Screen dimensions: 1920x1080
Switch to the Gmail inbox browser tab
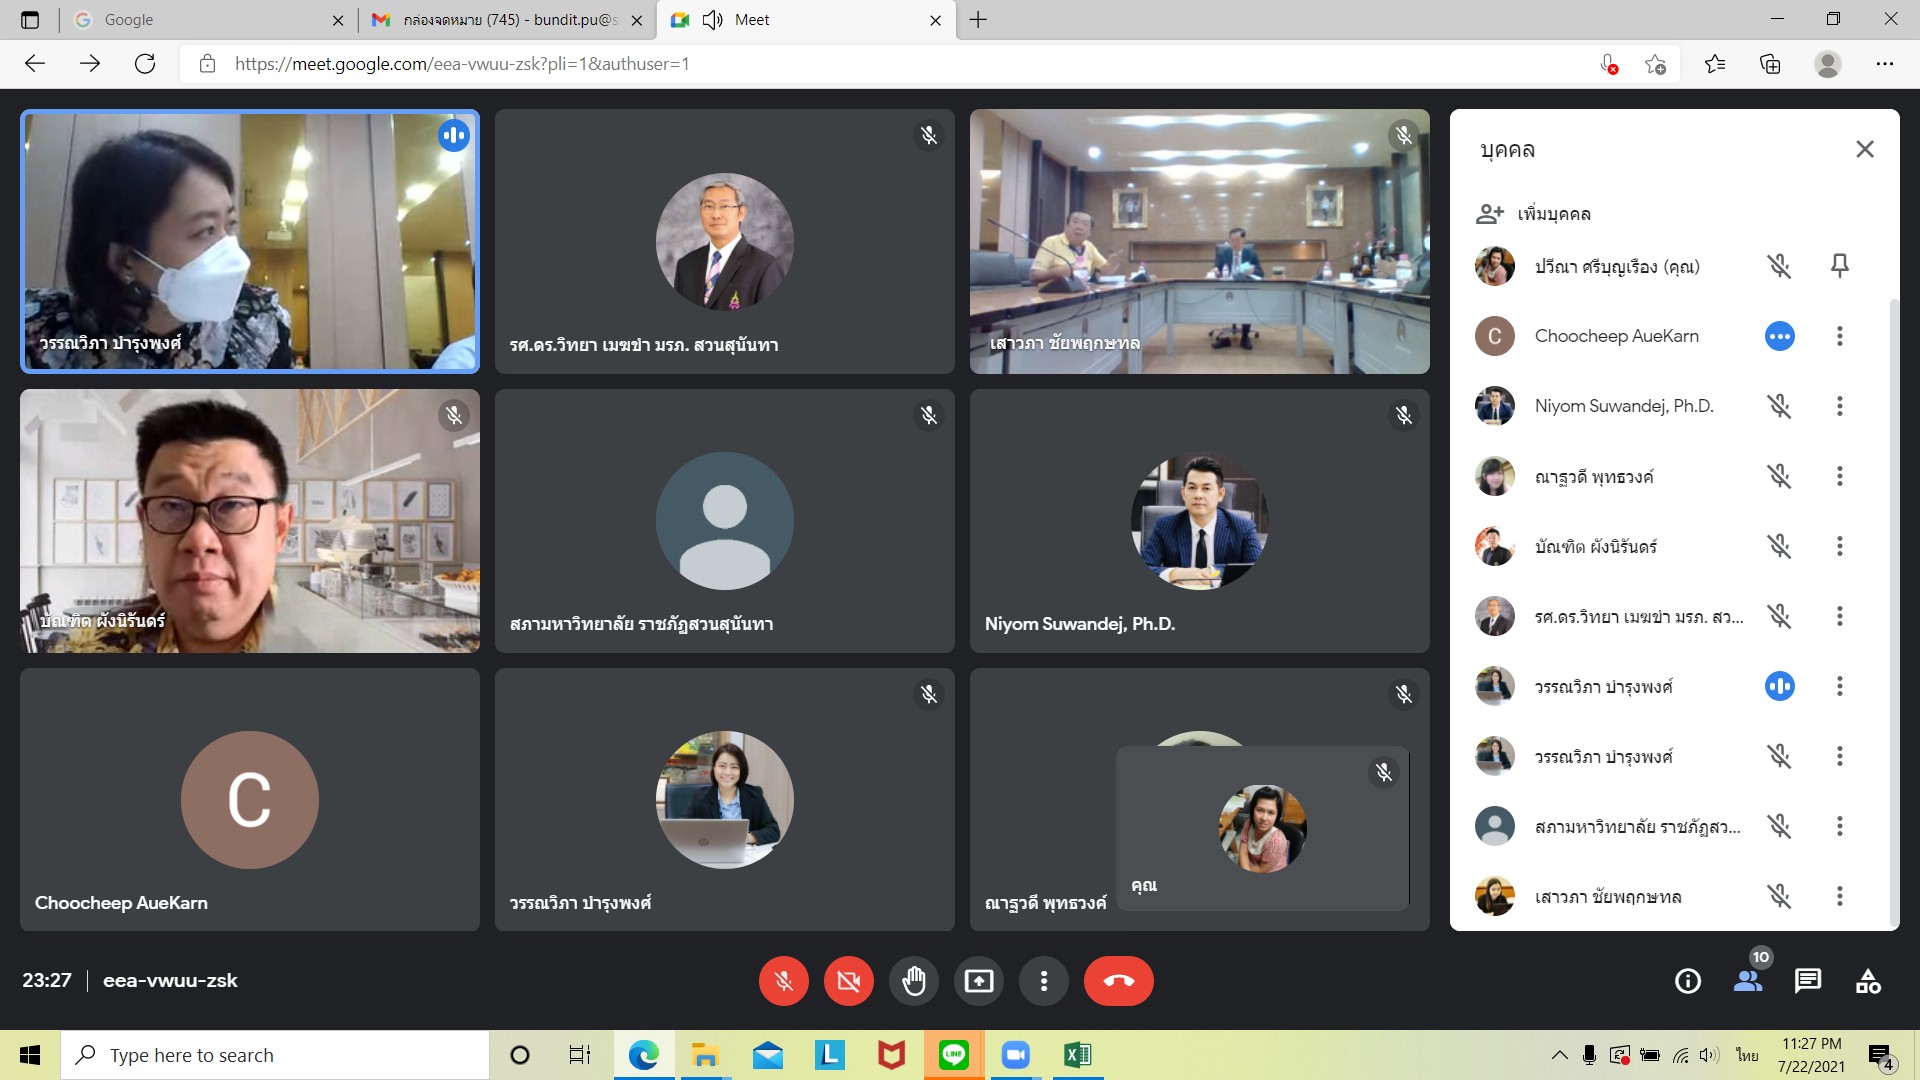pos(500,20)
